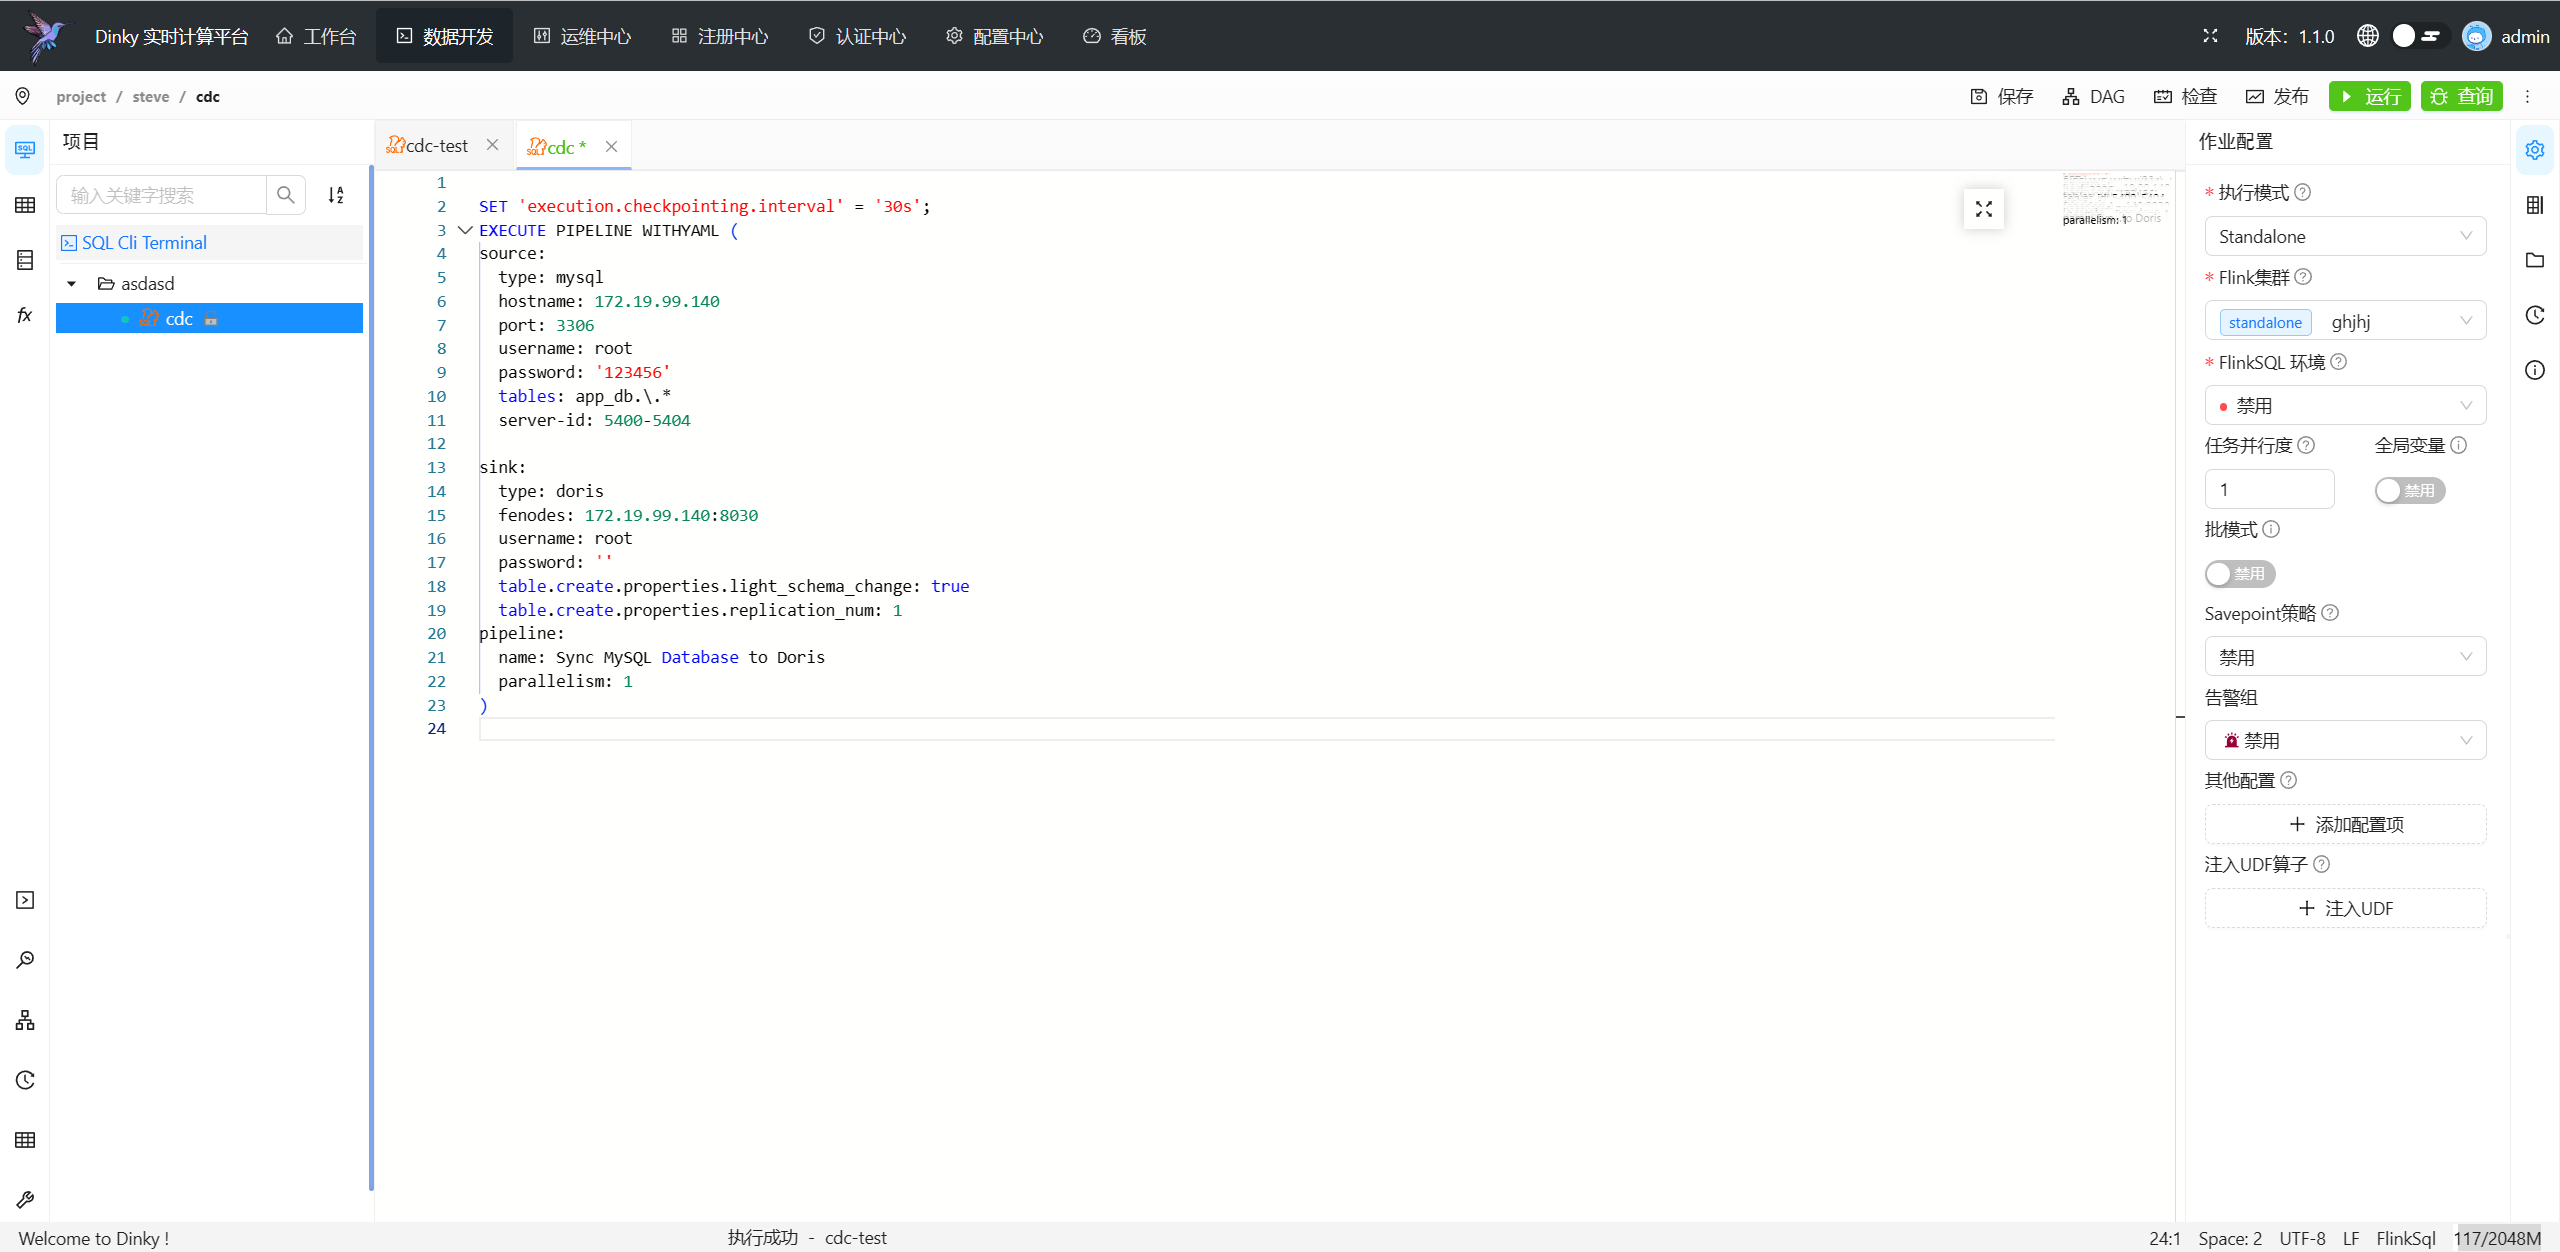The image size is (2560, 1252).
Task: Open the 运维中心 menu
Action: tap(582, 36)
